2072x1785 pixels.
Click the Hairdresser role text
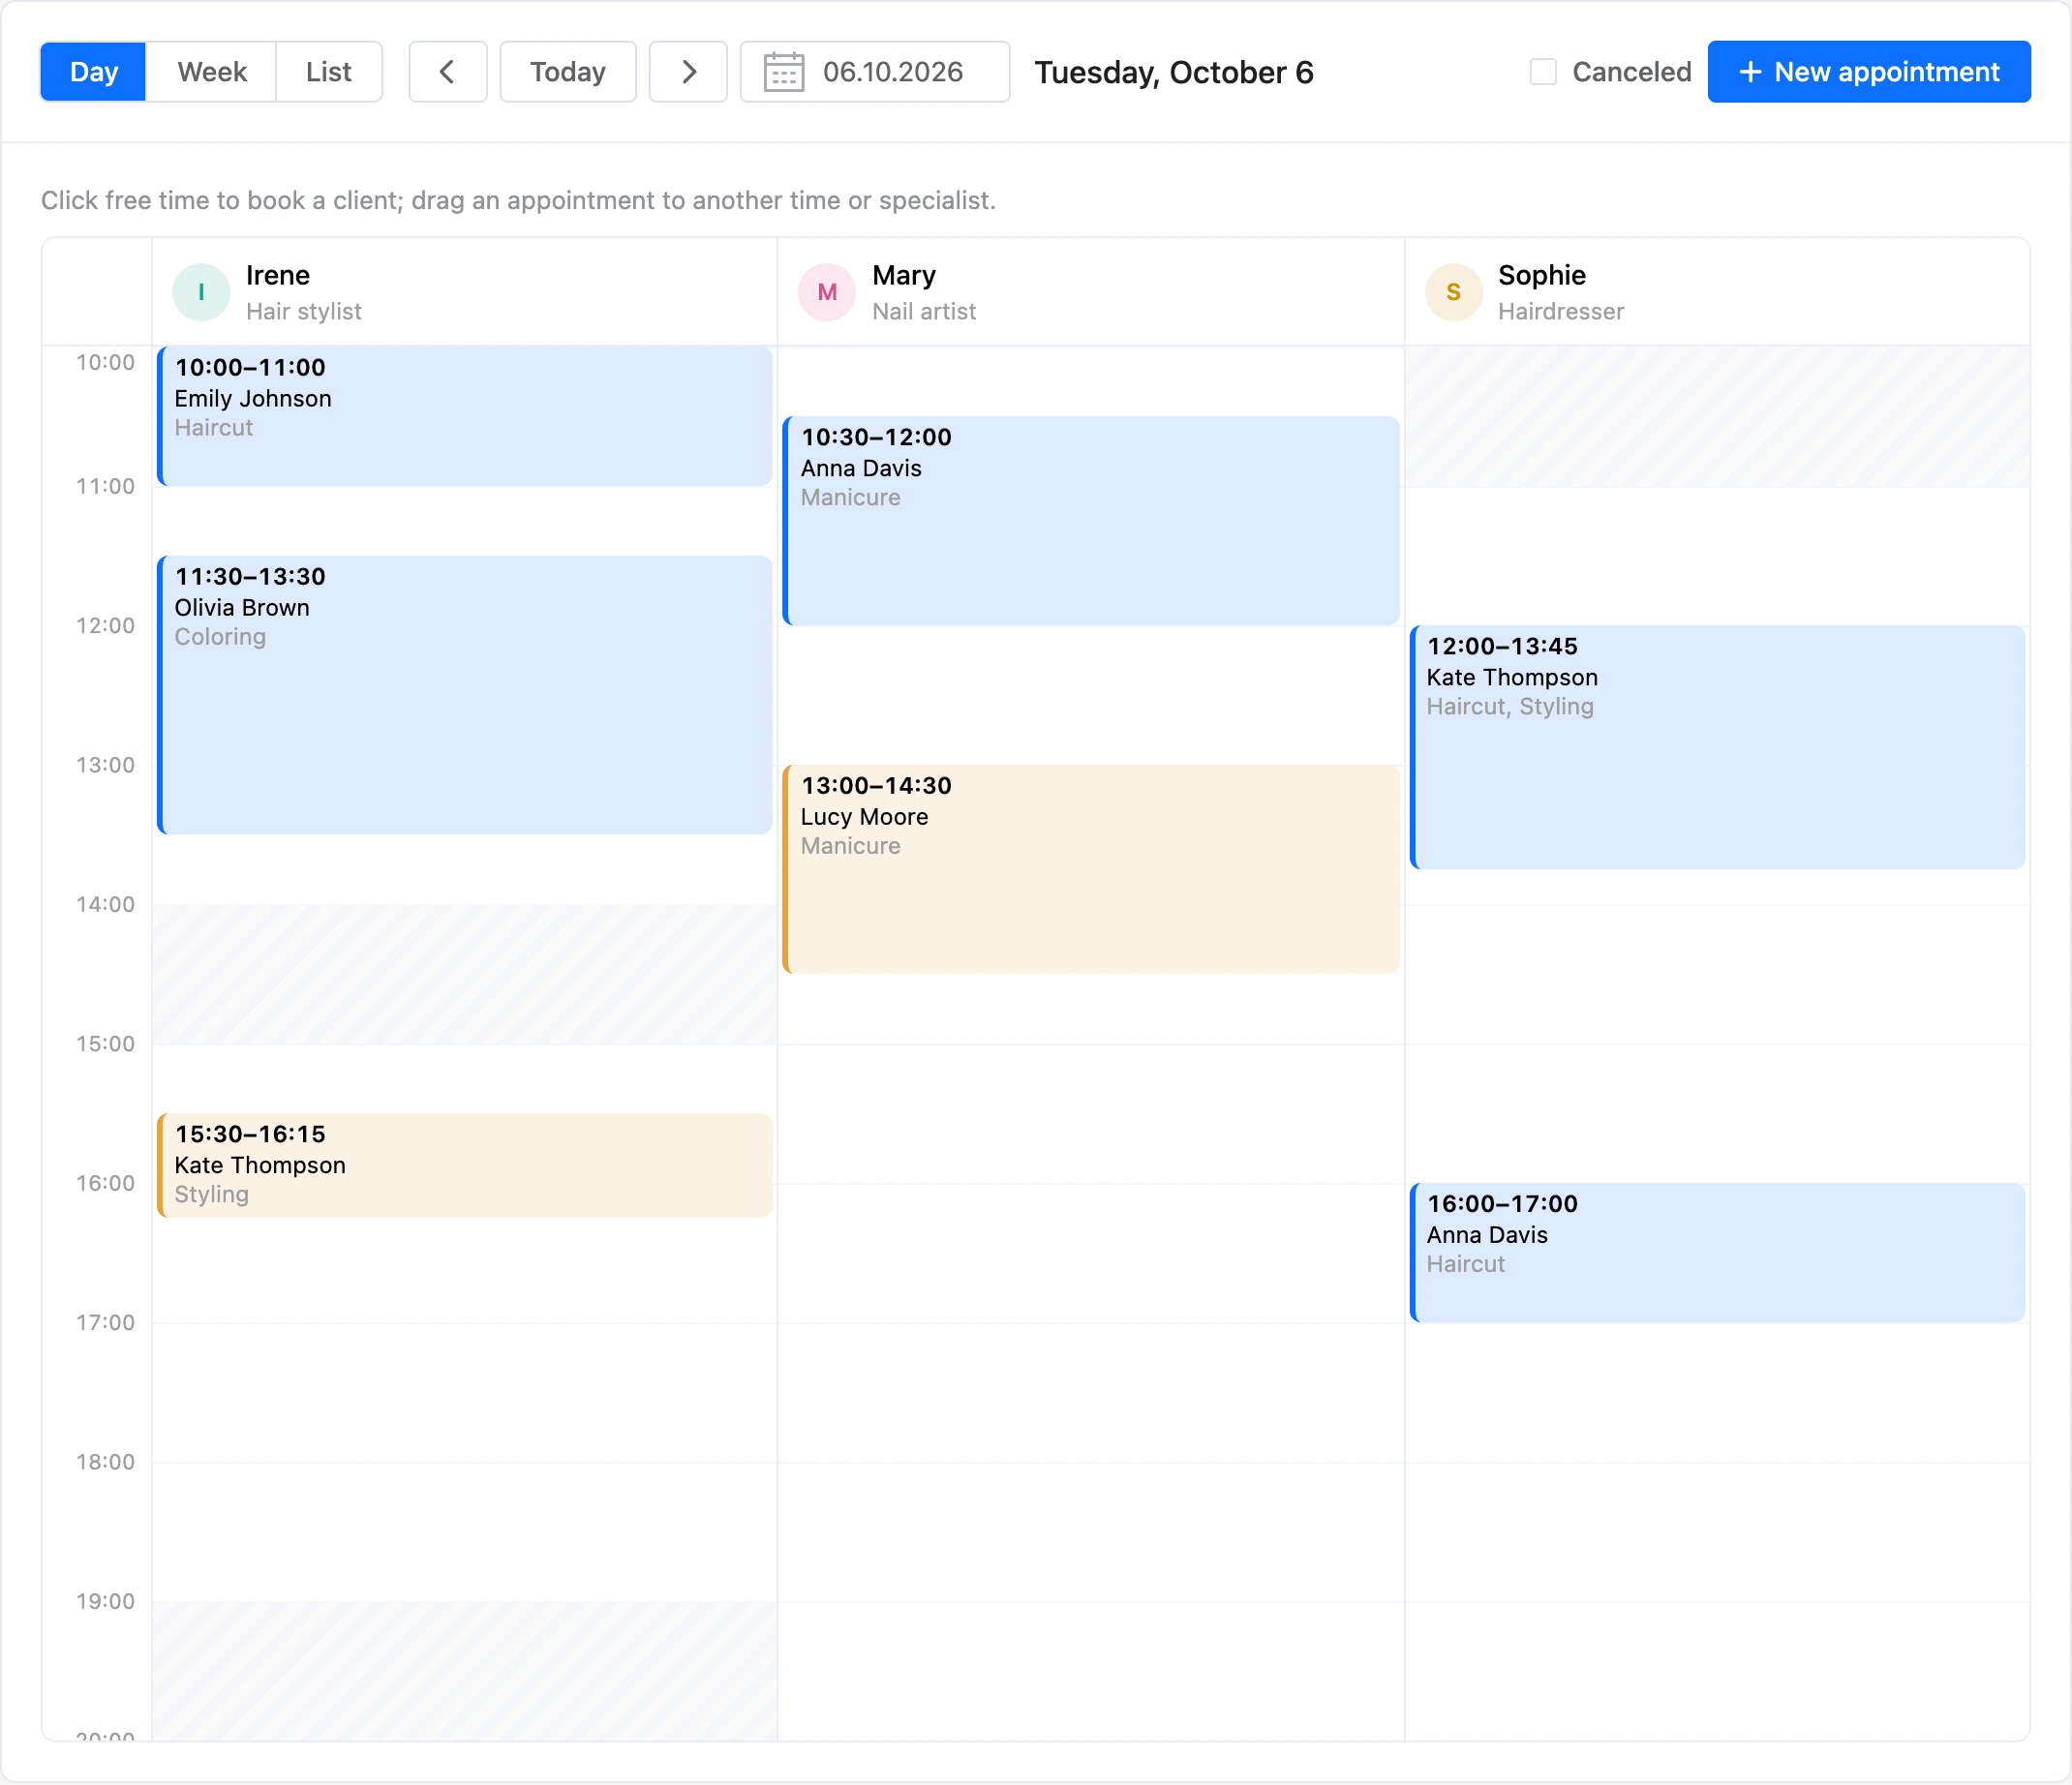(1561, 311)
